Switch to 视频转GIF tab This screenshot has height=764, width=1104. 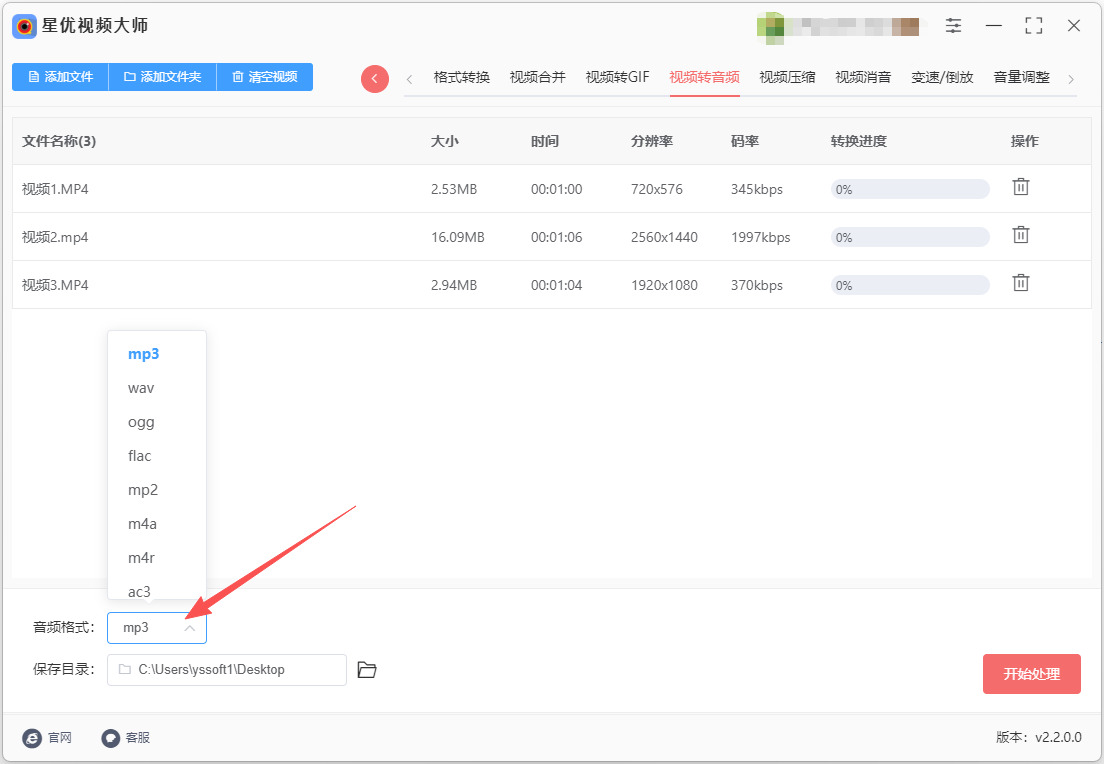coord(617,77)
